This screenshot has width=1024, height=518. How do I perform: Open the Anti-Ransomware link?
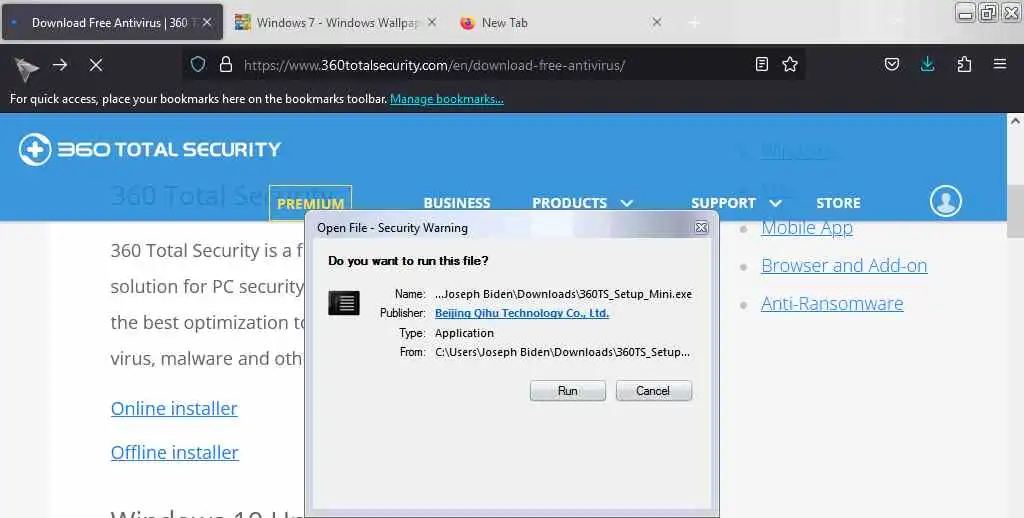832,303
